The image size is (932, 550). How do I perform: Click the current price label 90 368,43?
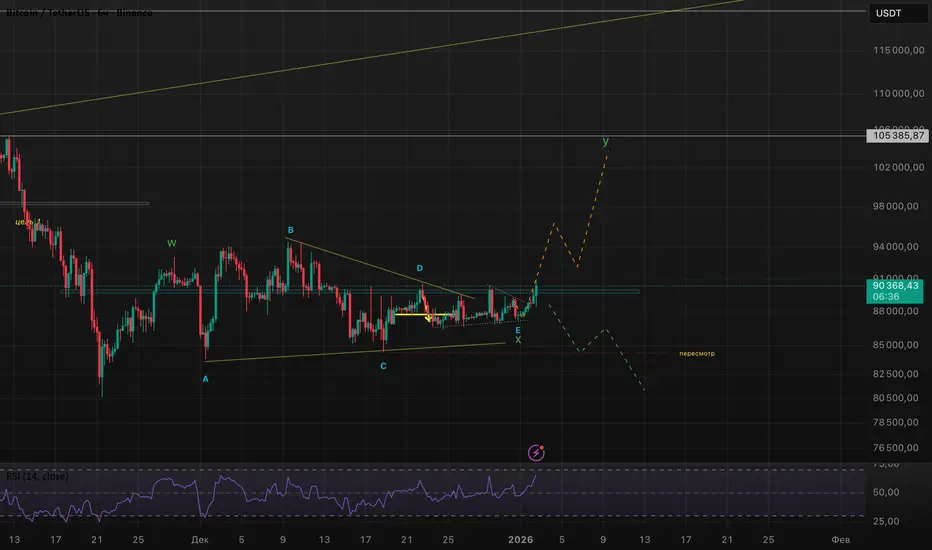[895, 285]
